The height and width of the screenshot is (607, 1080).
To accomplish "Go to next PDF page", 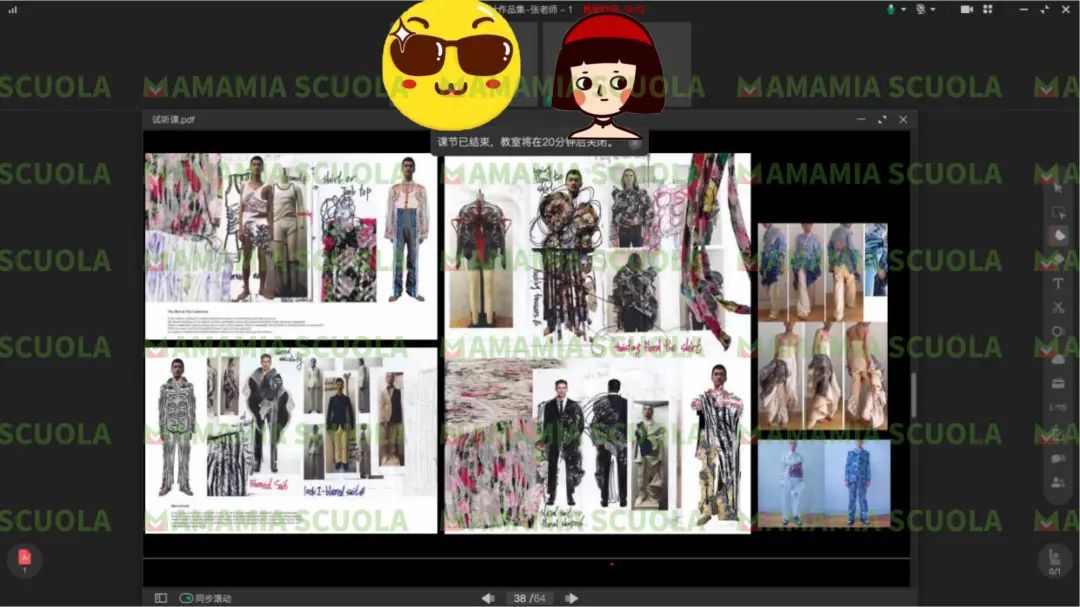I will click(571, 598).
